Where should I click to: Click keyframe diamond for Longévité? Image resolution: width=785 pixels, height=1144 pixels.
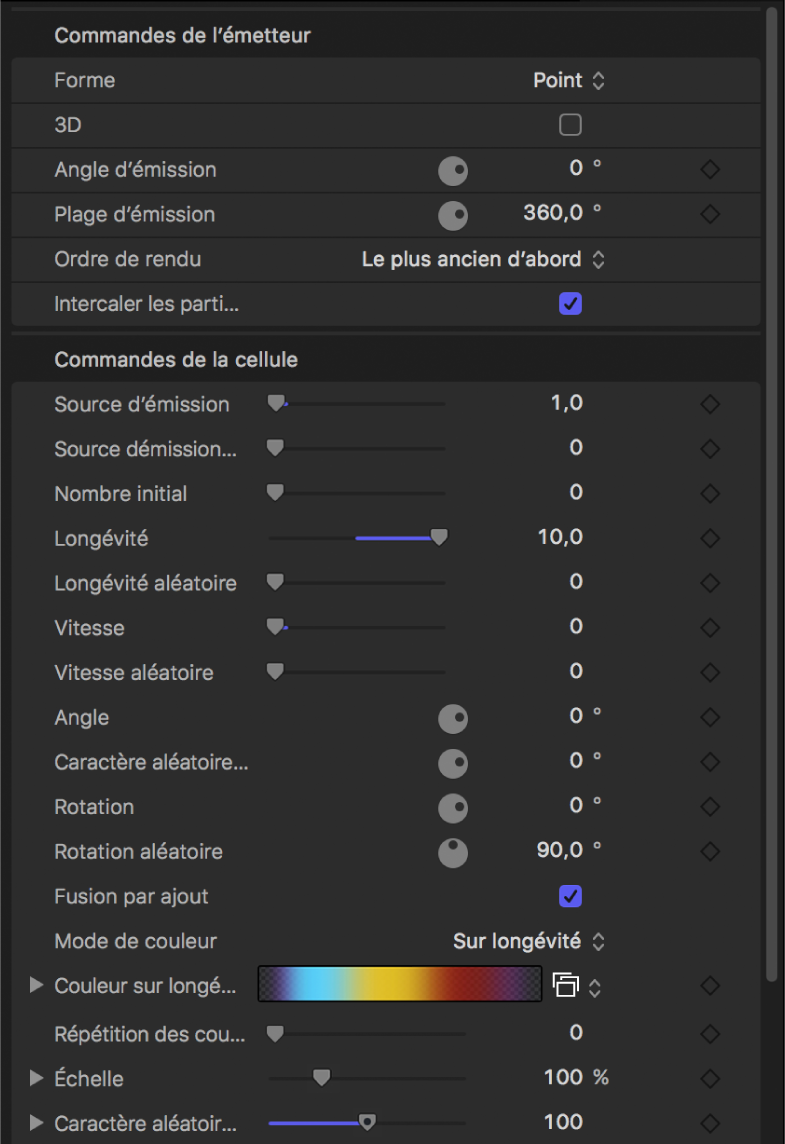[x=710, y=539]
